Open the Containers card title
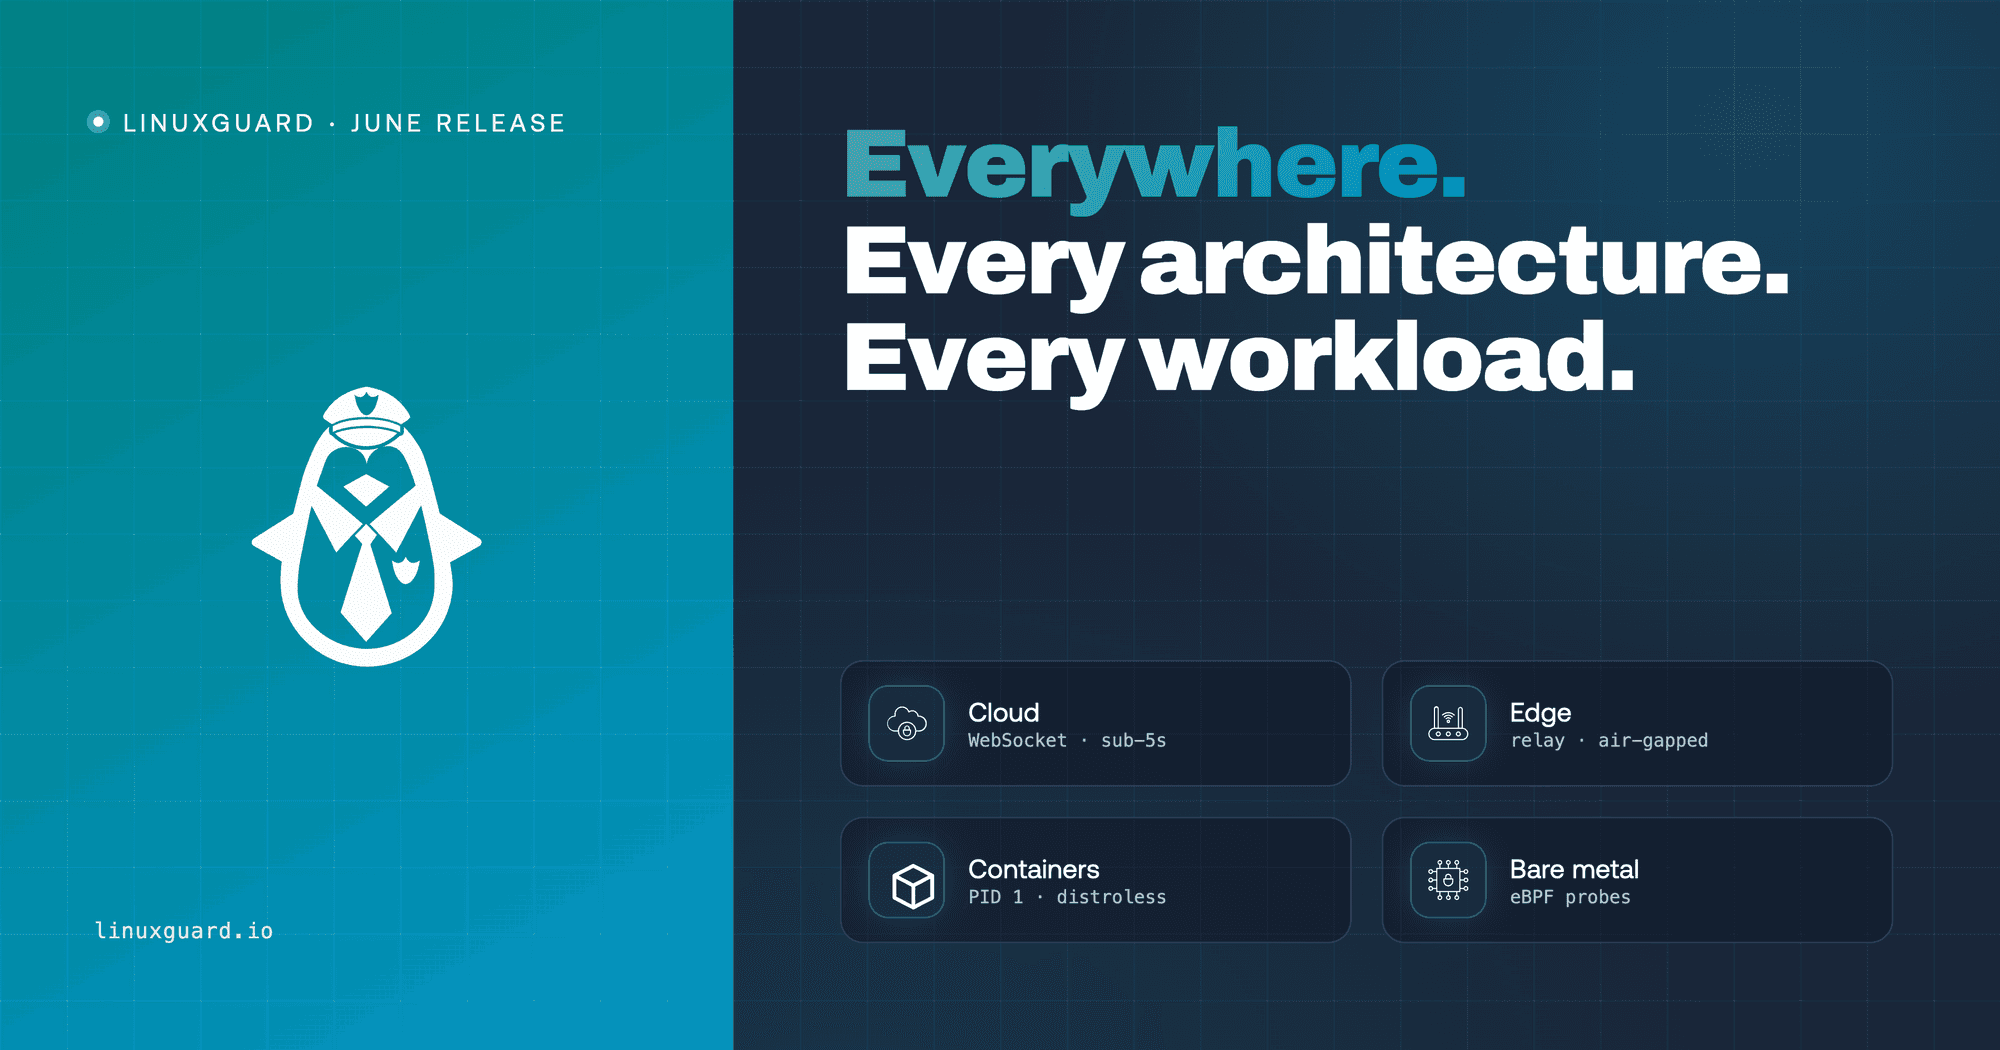 pos(1033,869)
